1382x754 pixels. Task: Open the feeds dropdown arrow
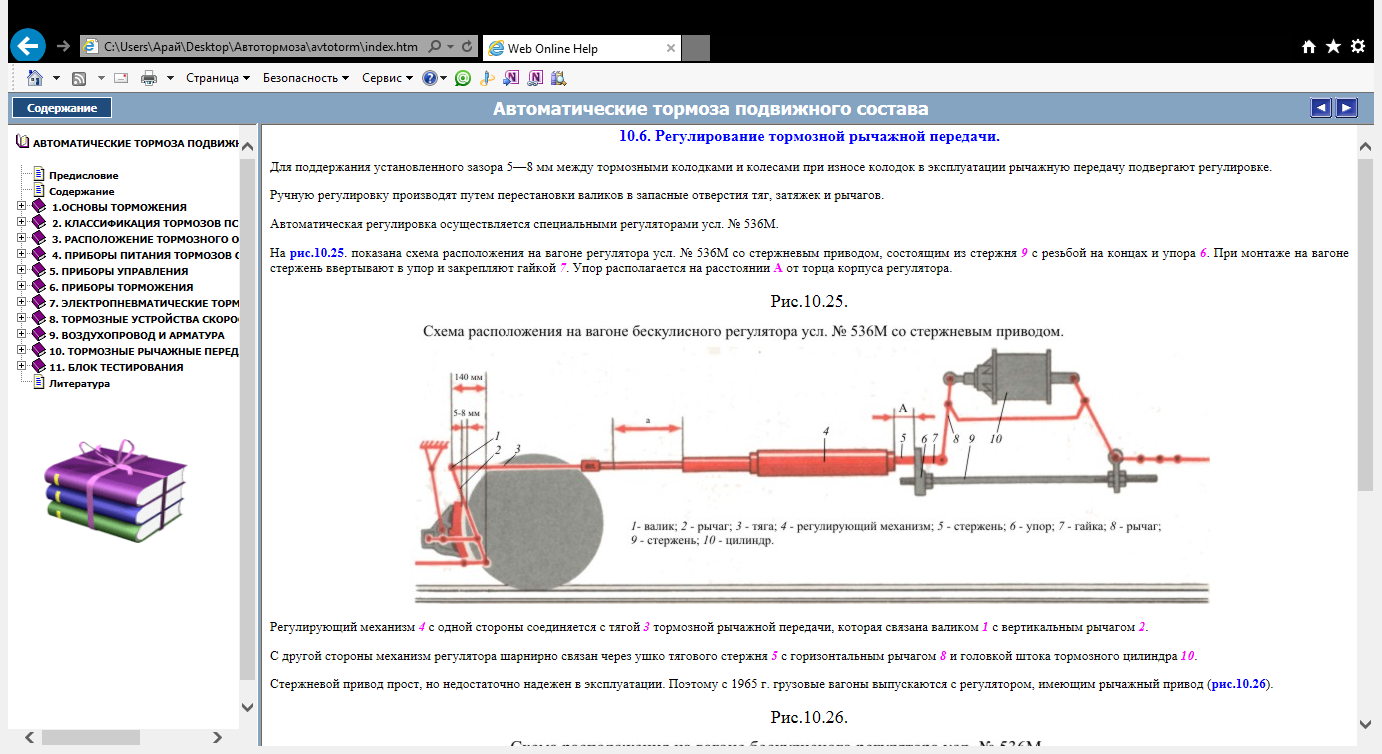coord(100,77)
